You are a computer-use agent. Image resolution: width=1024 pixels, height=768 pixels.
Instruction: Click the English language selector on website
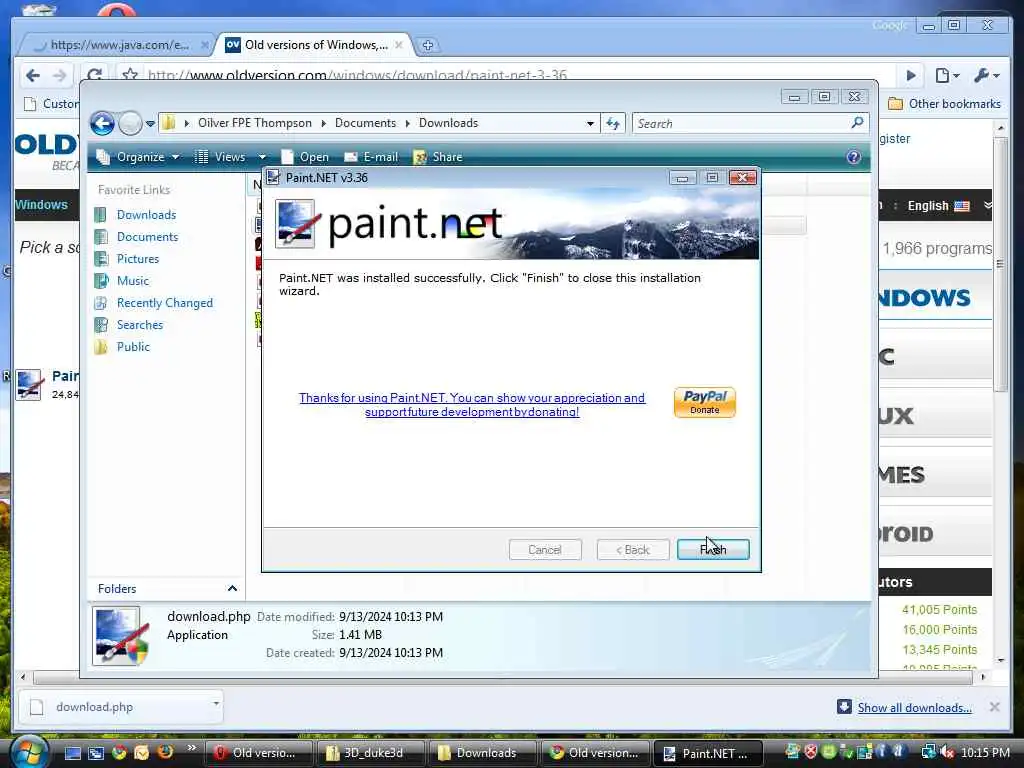pyautogui.click(x=938, y=206)
